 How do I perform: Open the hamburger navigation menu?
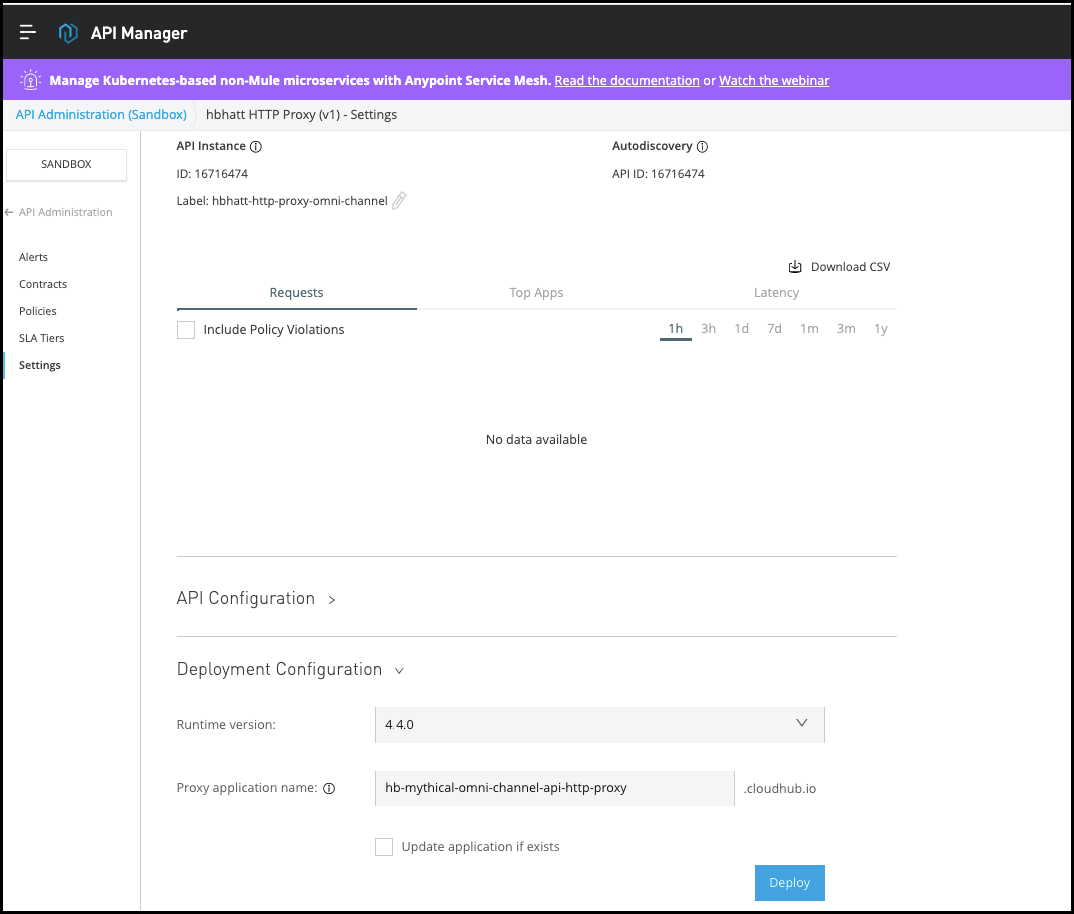click(27, 32)
